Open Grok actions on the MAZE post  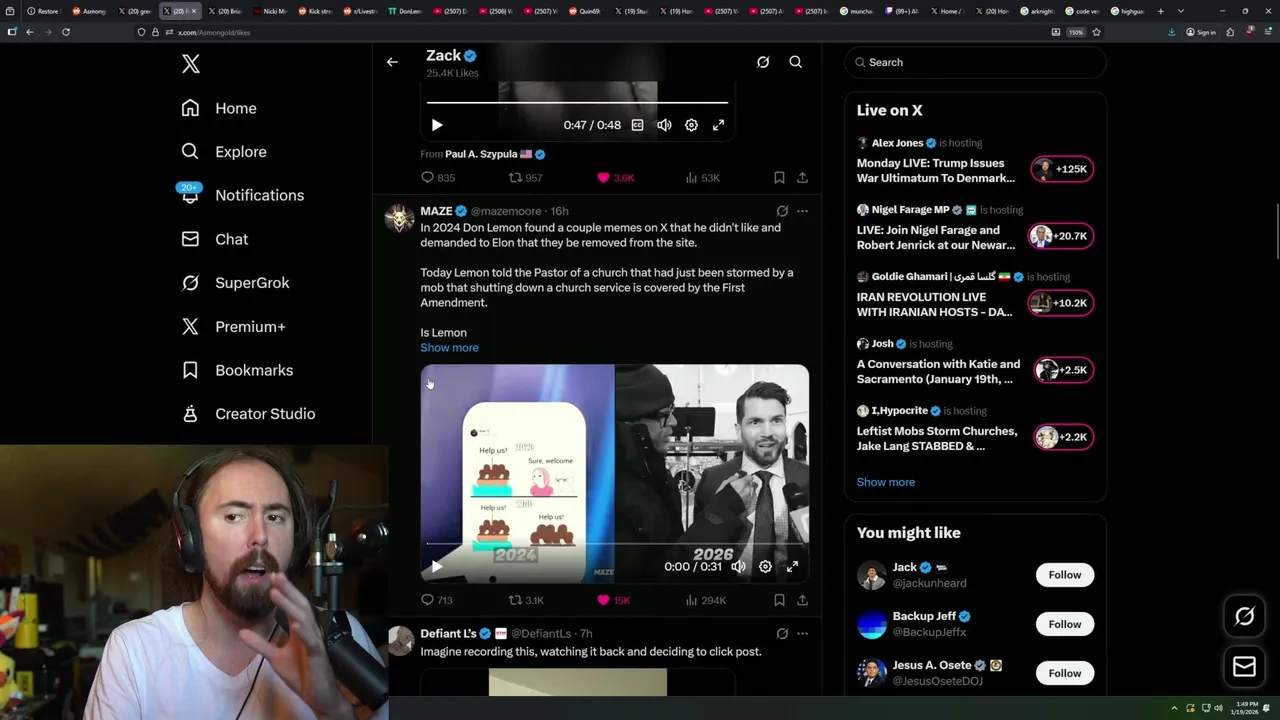coord(782,211)
